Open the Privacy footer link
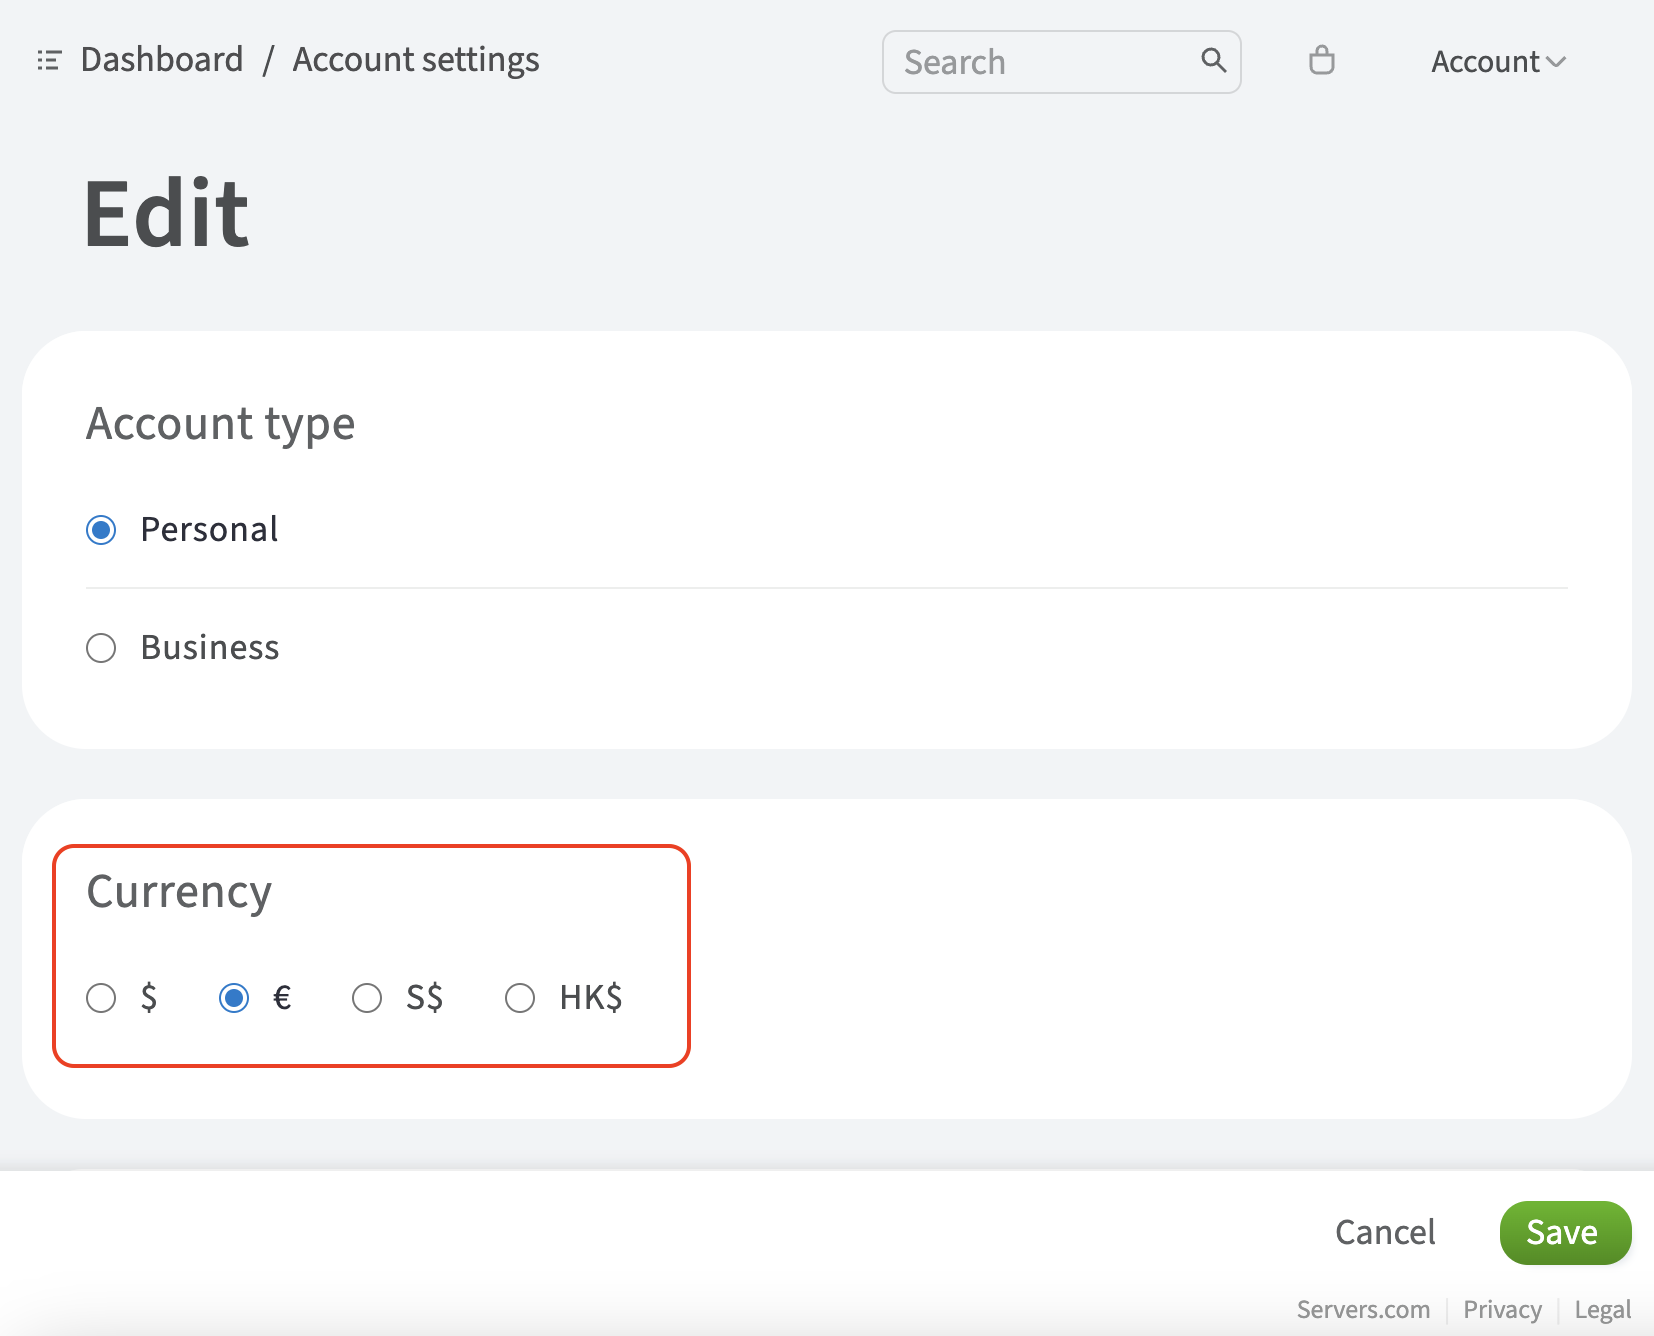The height and width of the screenshot is (1336, 1654). click(1501, 1309)
